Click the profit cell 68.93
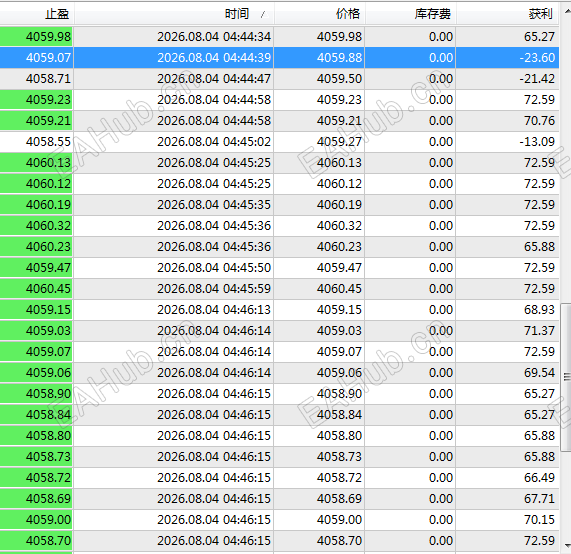 (507, 310)
